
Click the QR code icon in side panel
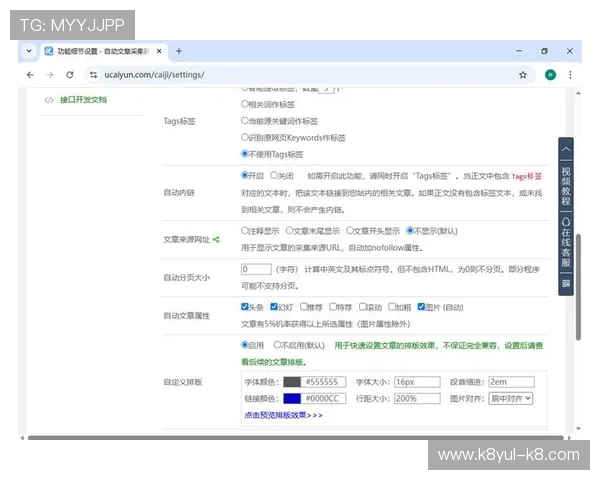pos(566,283)
